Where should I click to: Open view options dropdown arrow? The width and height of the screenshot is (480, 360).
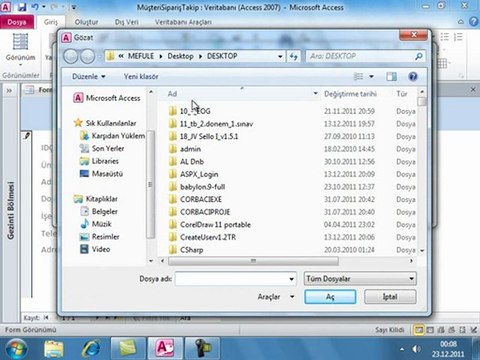click(x=371, y=77)
